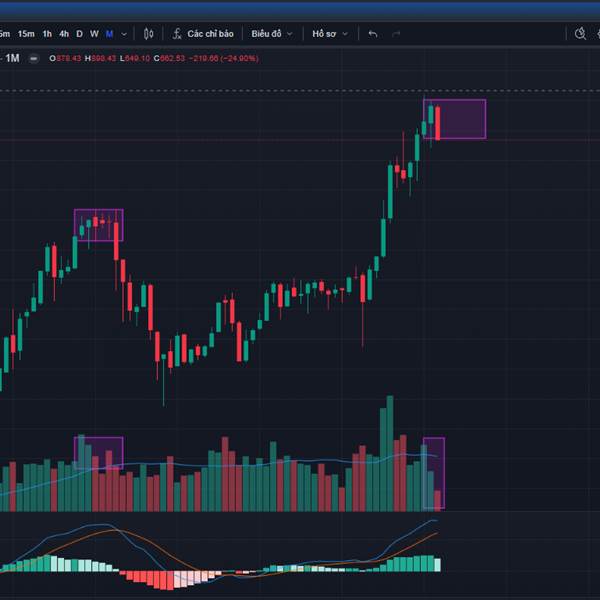This screenshot has width=600, height=600.
Task: Click the 1M interval label in legend
Action: point(12,58)
